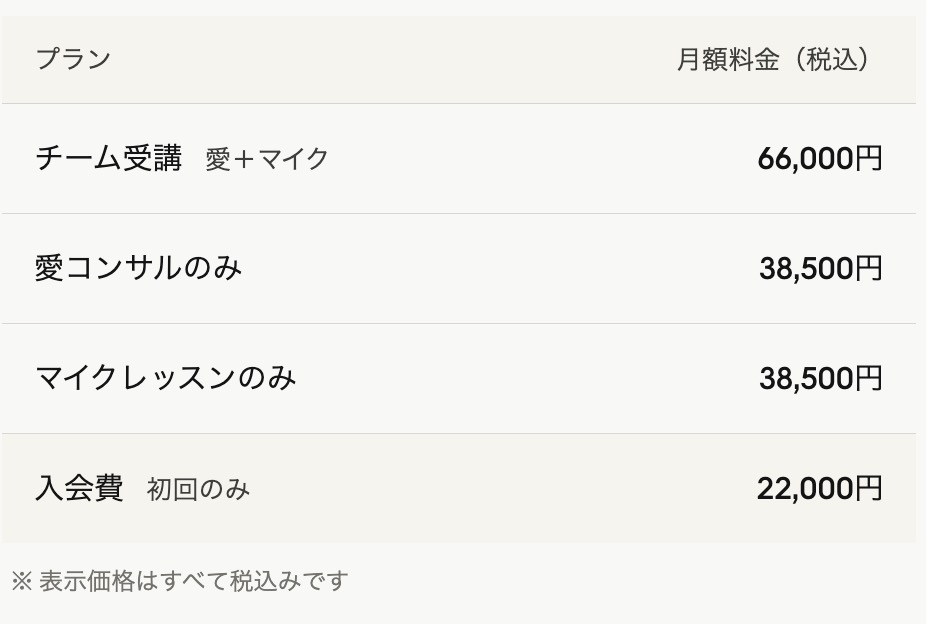Click the プラン column header
This screenshot has height=624, width=926.
[73, 59]
